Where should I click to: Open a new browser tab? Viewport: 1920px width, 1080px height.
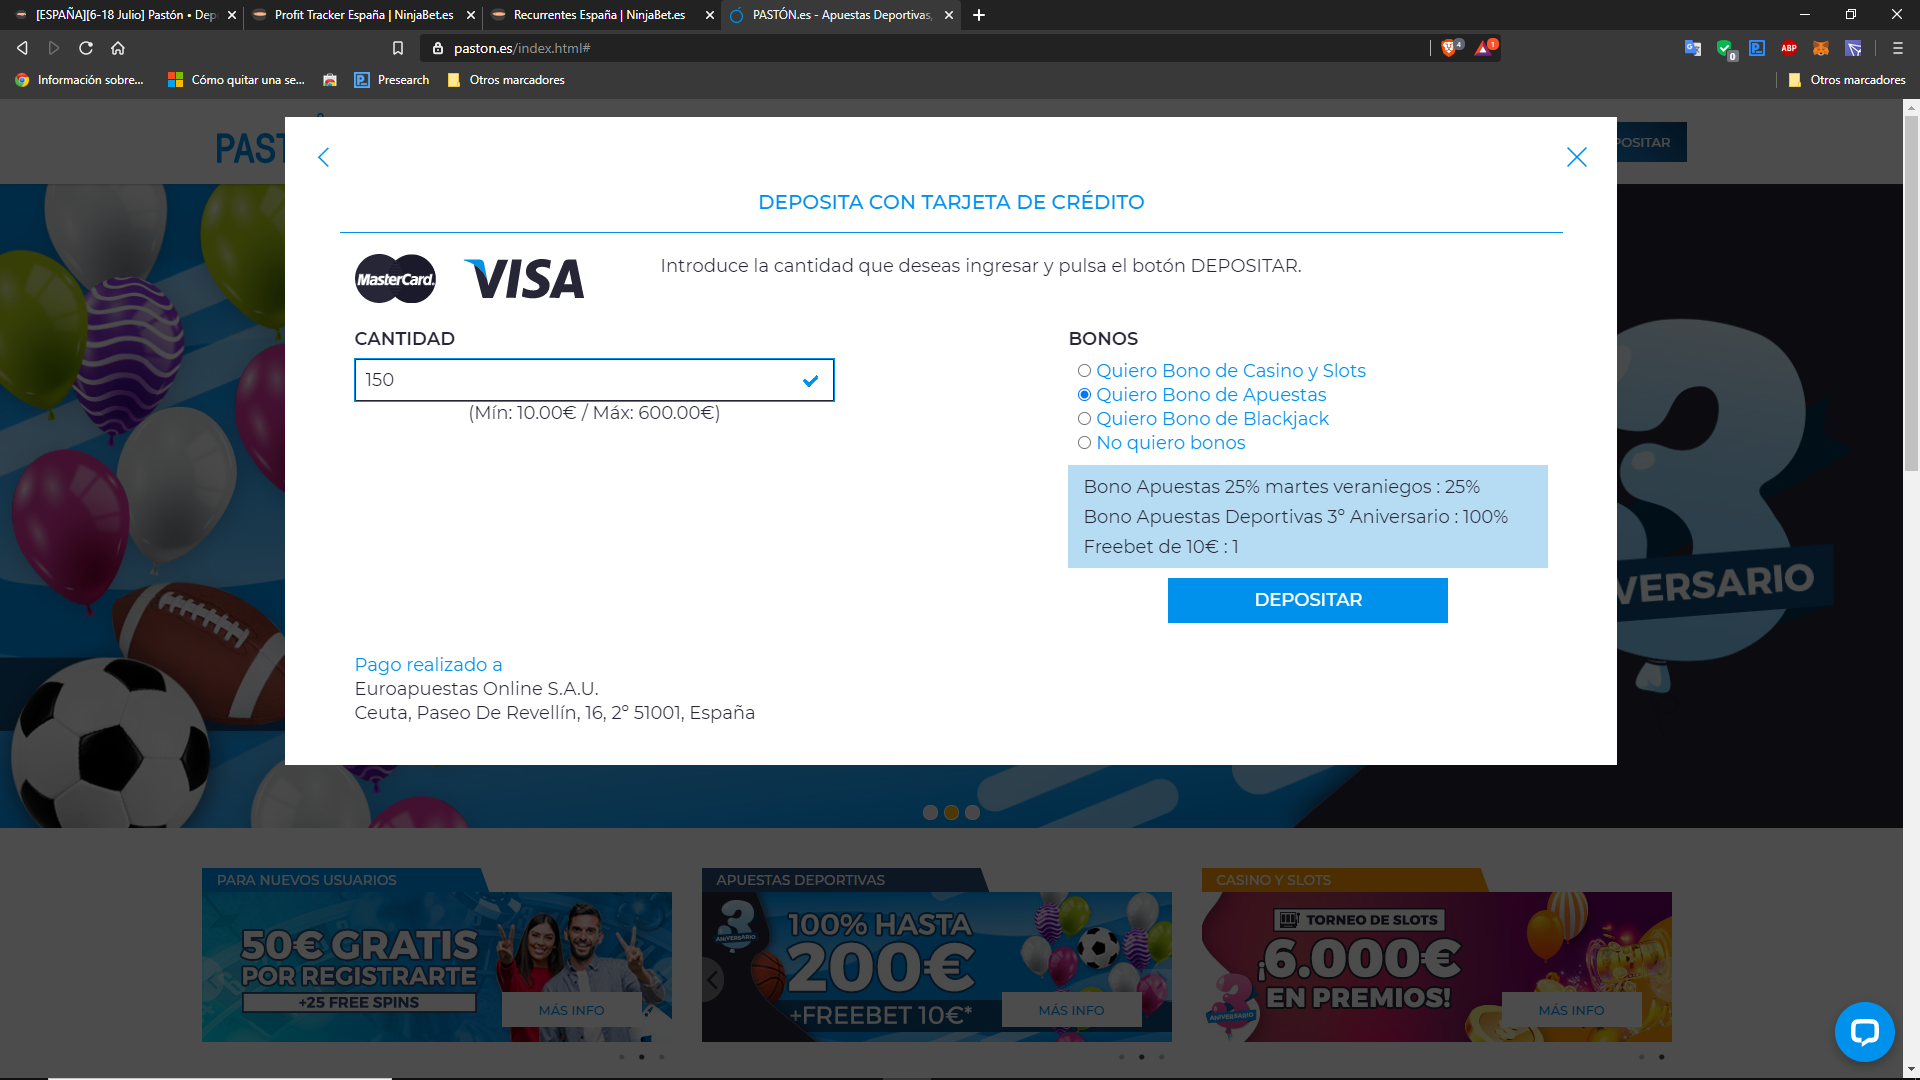[979, 15]
